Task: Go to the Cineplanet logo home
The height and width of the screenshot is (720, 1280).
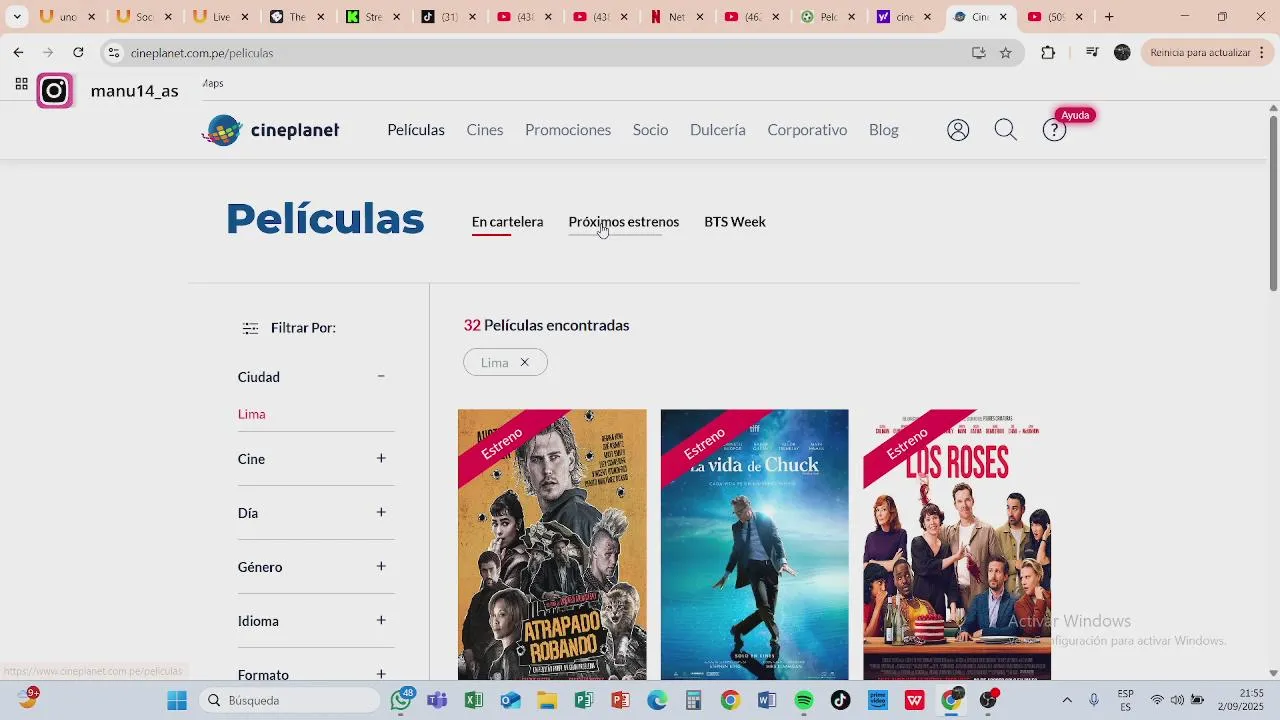Action: (271, 130)
